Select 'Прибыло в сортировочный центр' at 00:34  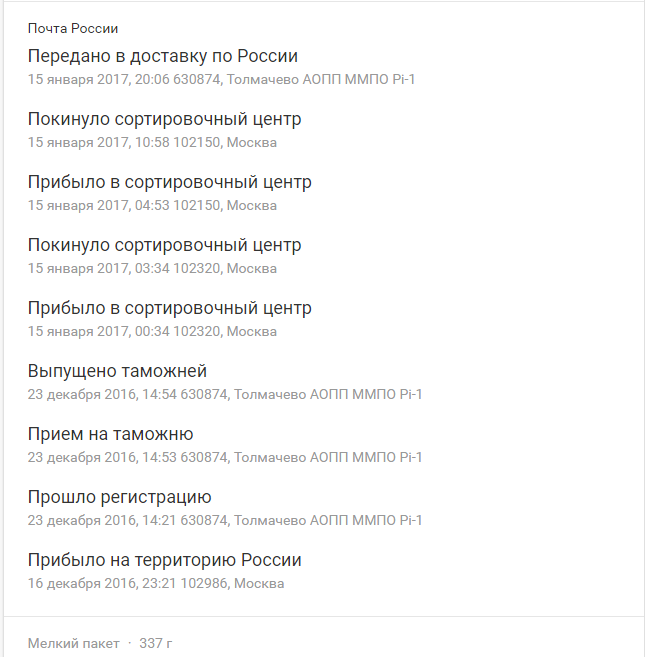click(170, 308)
